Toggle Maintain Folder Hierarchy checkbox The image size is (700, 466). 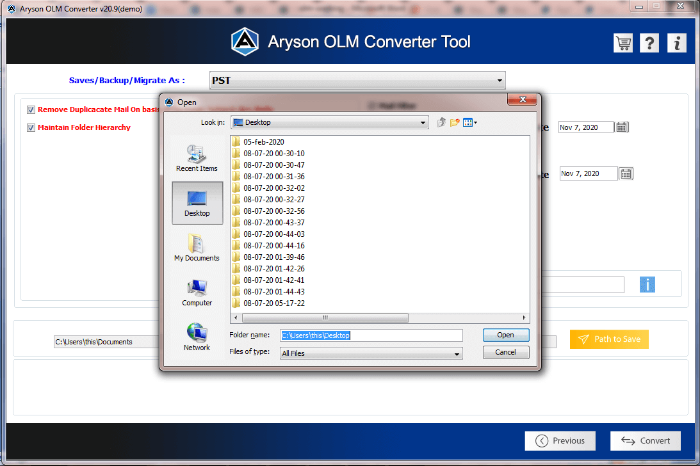(x=31, y=128)
